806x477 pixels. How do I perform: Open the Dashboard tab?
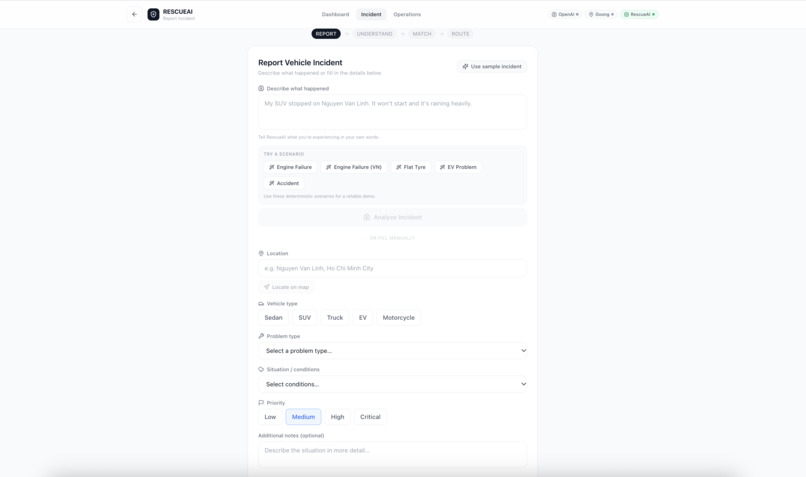(x=335, y=14)
